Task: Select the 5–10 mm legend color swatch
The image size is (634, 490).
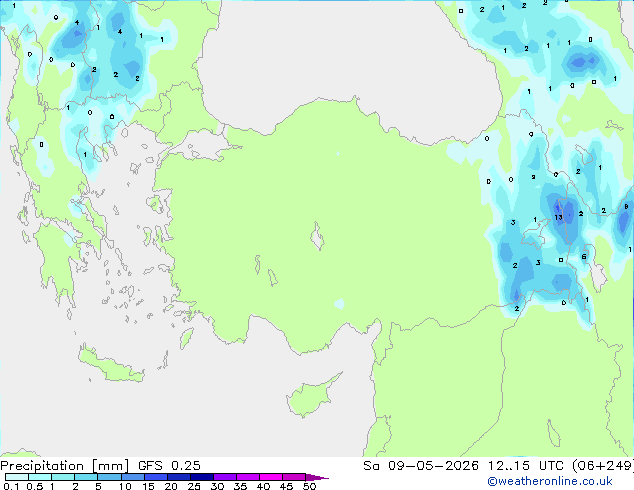Action: coord(110,477)
